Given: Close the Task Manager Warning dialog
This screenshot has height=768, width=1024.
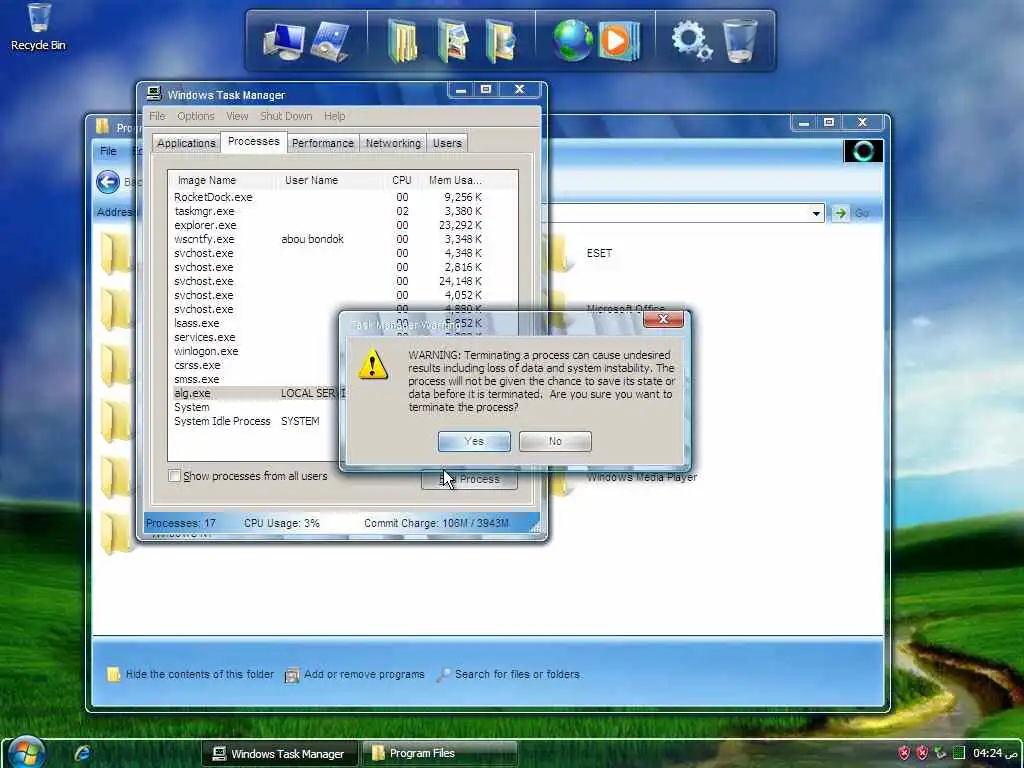Looking at the screenshot, I should [x=664, y=319].
